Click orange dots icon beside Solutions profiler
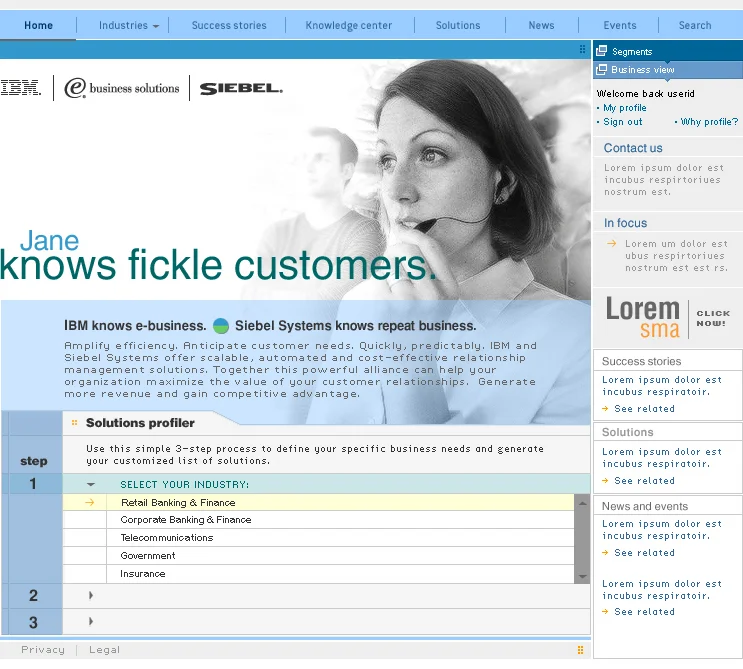 click(x=74, y=423)
